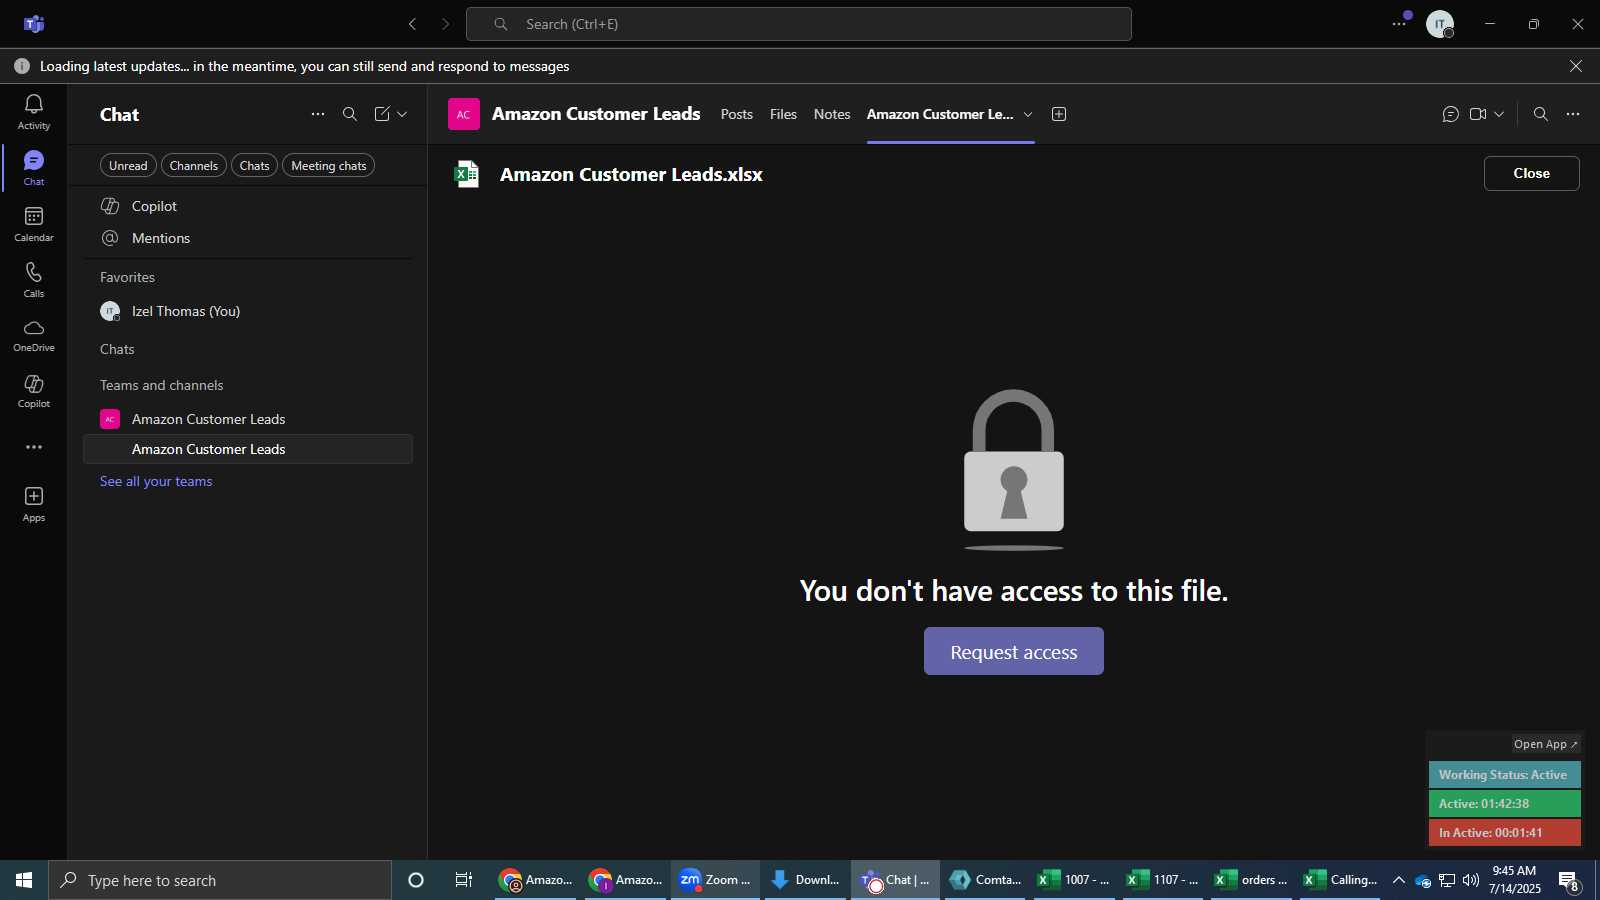The image size is (1600, 900).
Task: Collapse the Favorites section
Action: point(127,277)
